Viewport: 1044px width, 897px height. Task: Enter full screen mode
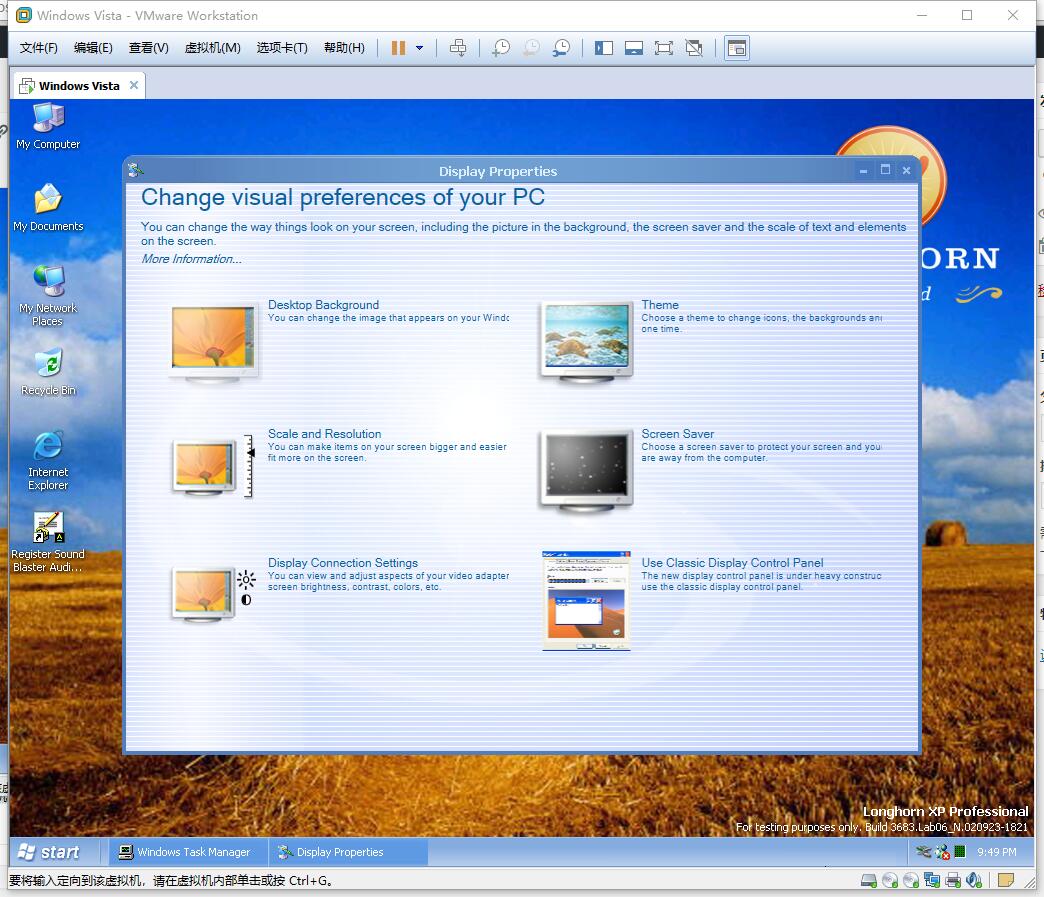click(664, 48)
